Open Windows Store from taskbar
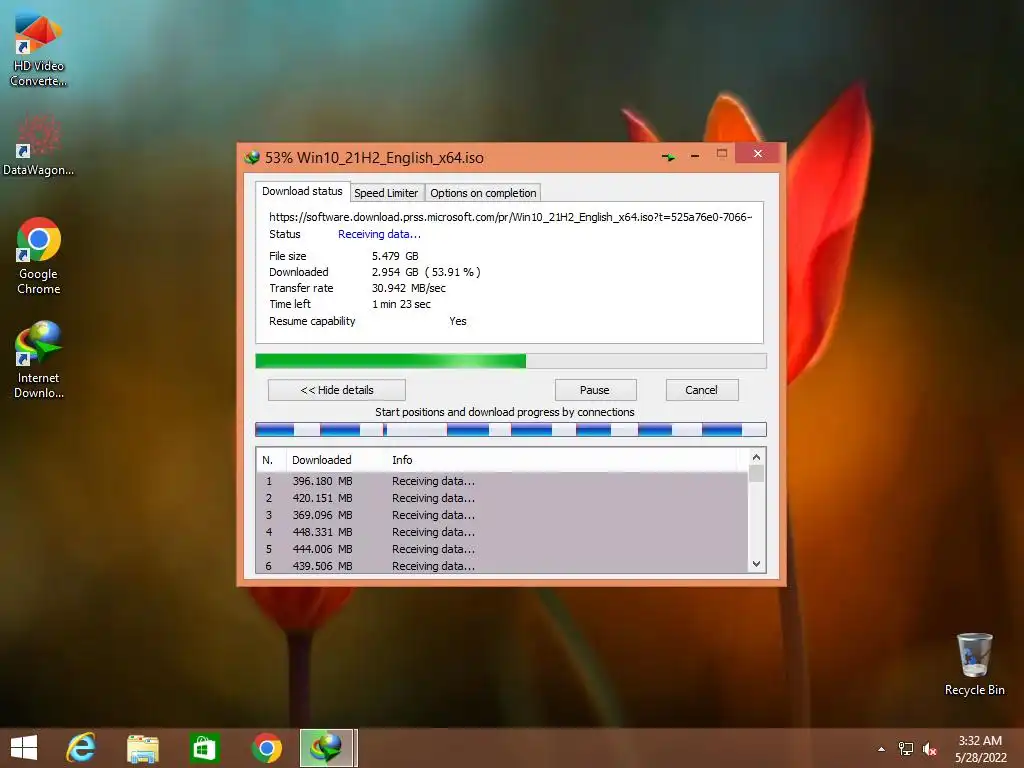The height and width of the screenshot is (768, 1024). click(204, 748)
